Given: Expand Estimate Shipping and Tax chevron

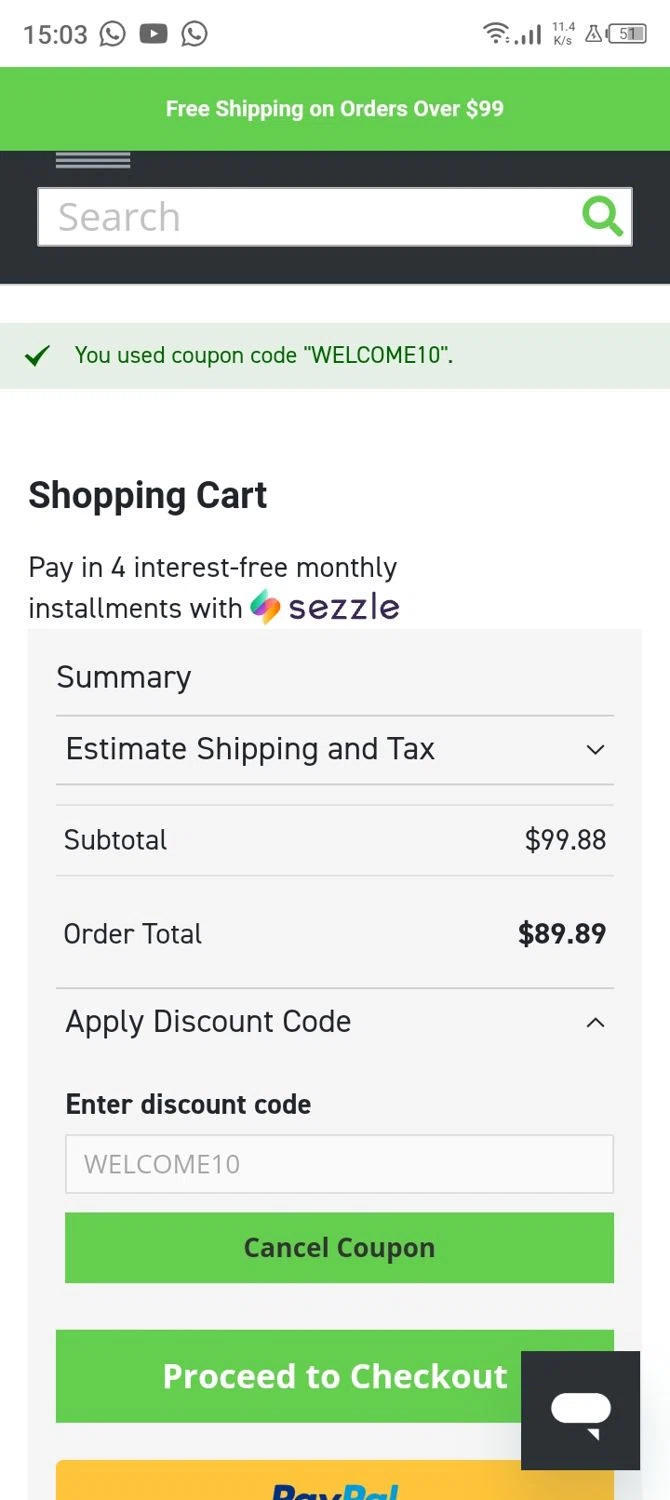Looking at the screenshot, I should point(595,750).
